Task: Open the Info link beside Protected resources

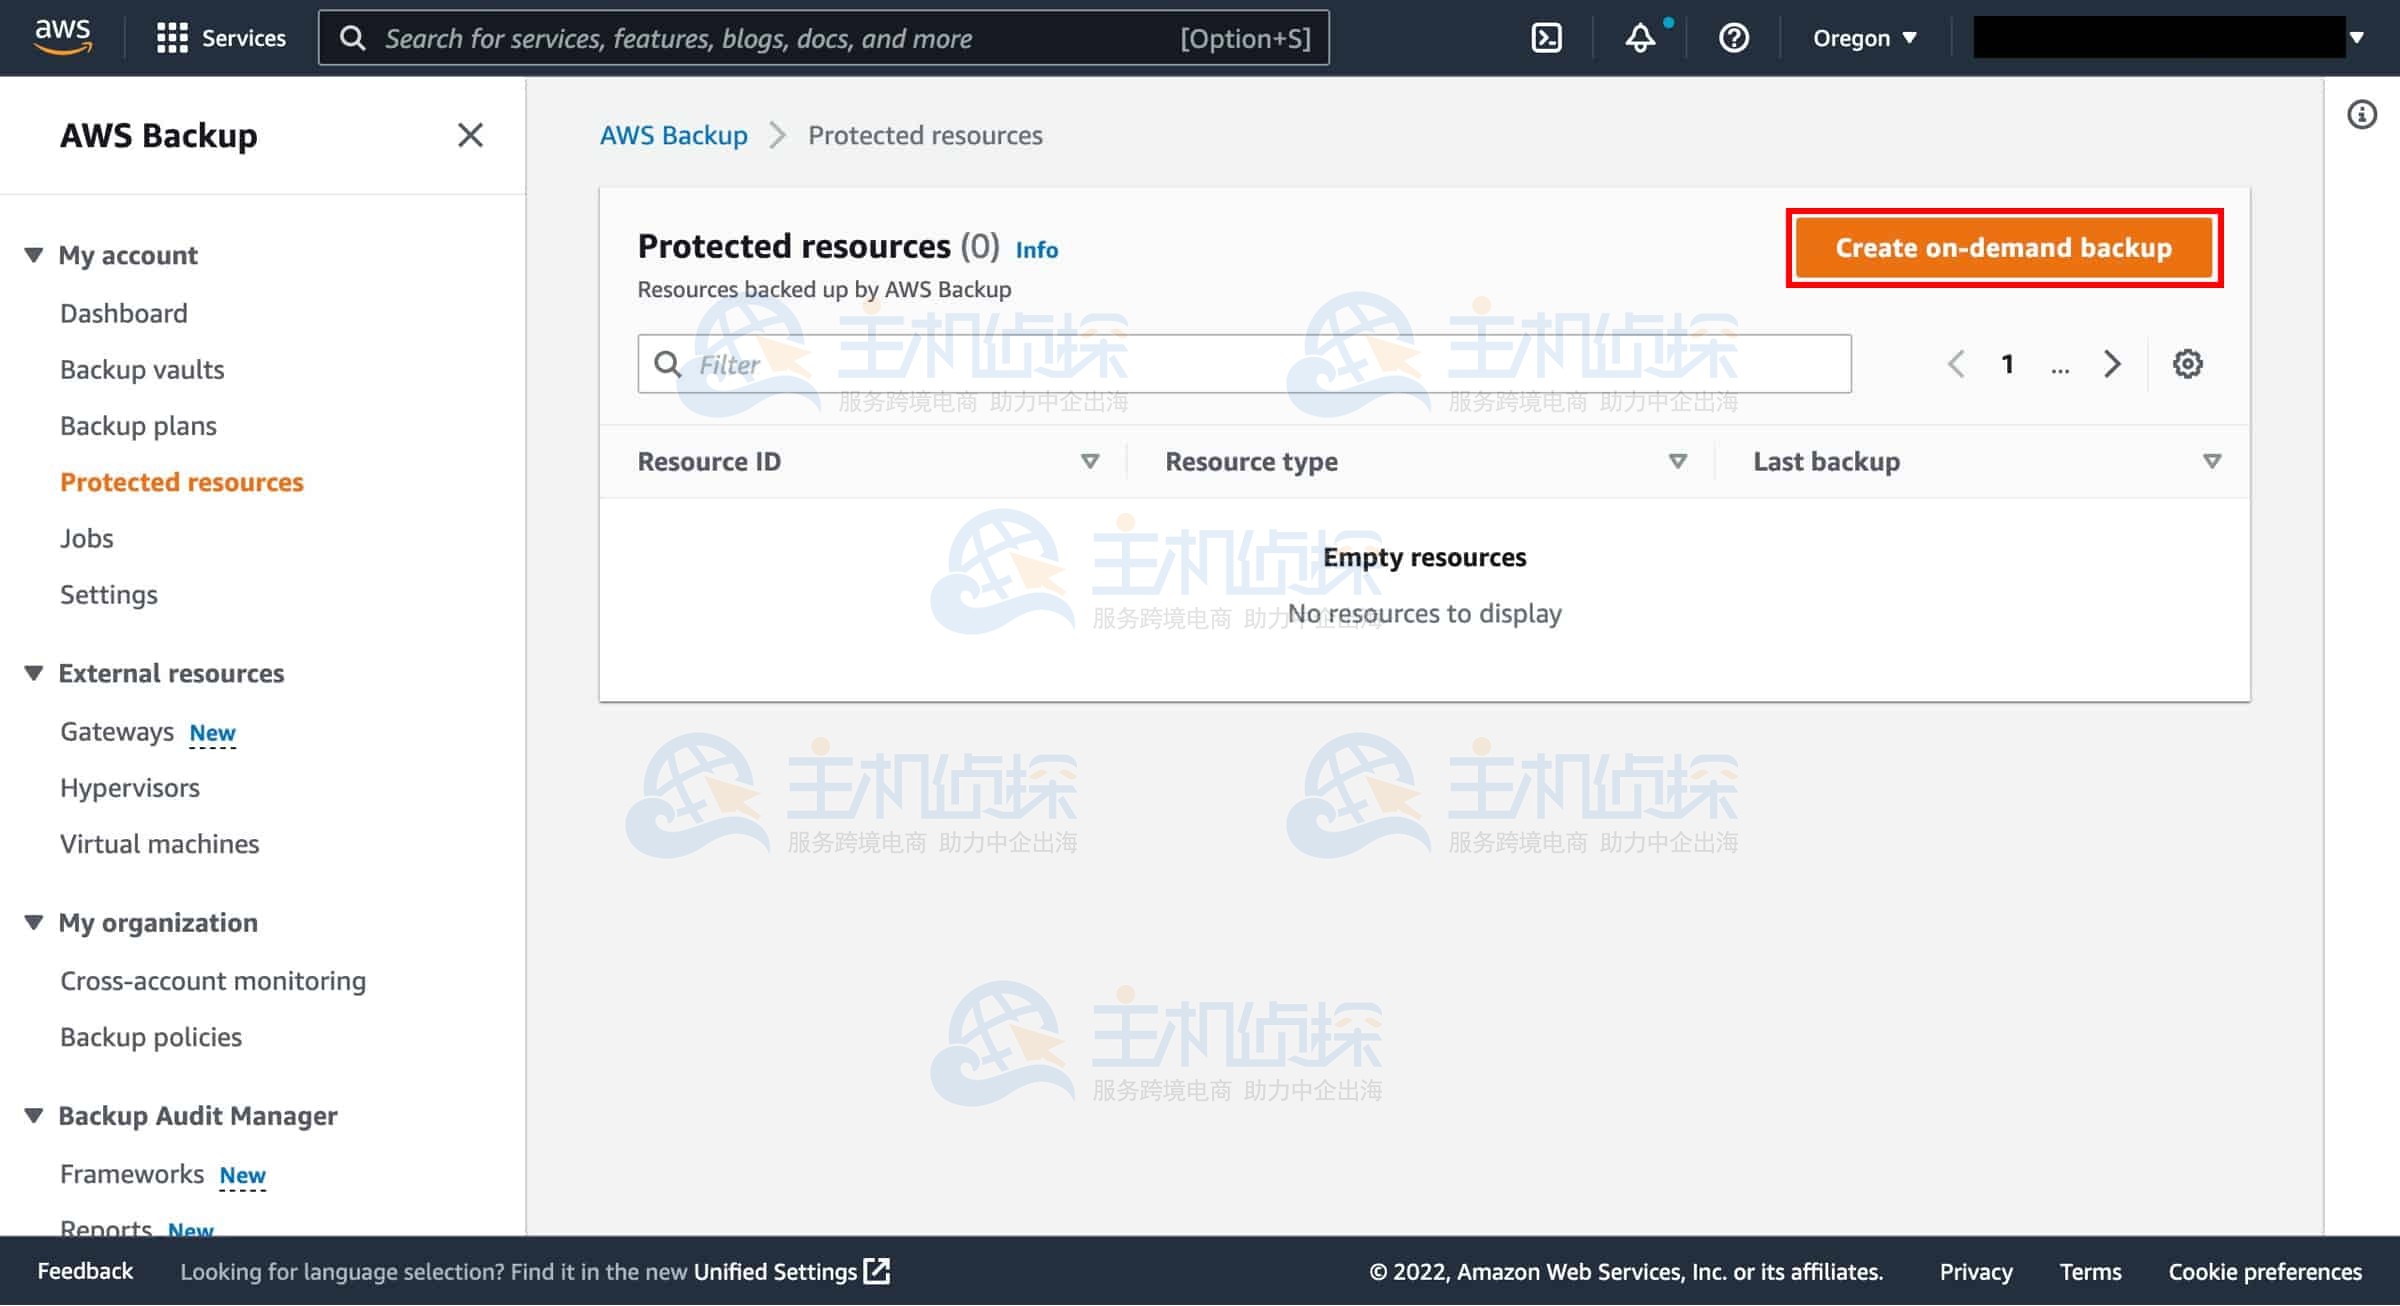Action: (x=1037, y=250)
